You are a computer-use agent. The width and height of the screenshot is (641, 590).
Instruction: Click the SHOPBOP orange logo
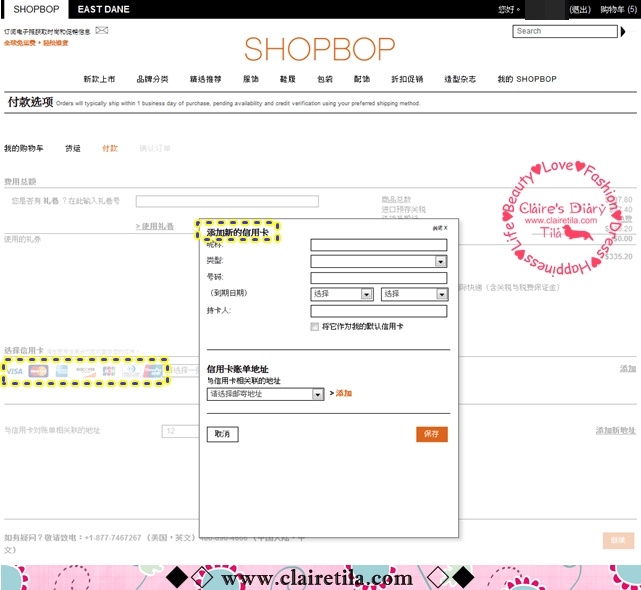click(320, 49)
